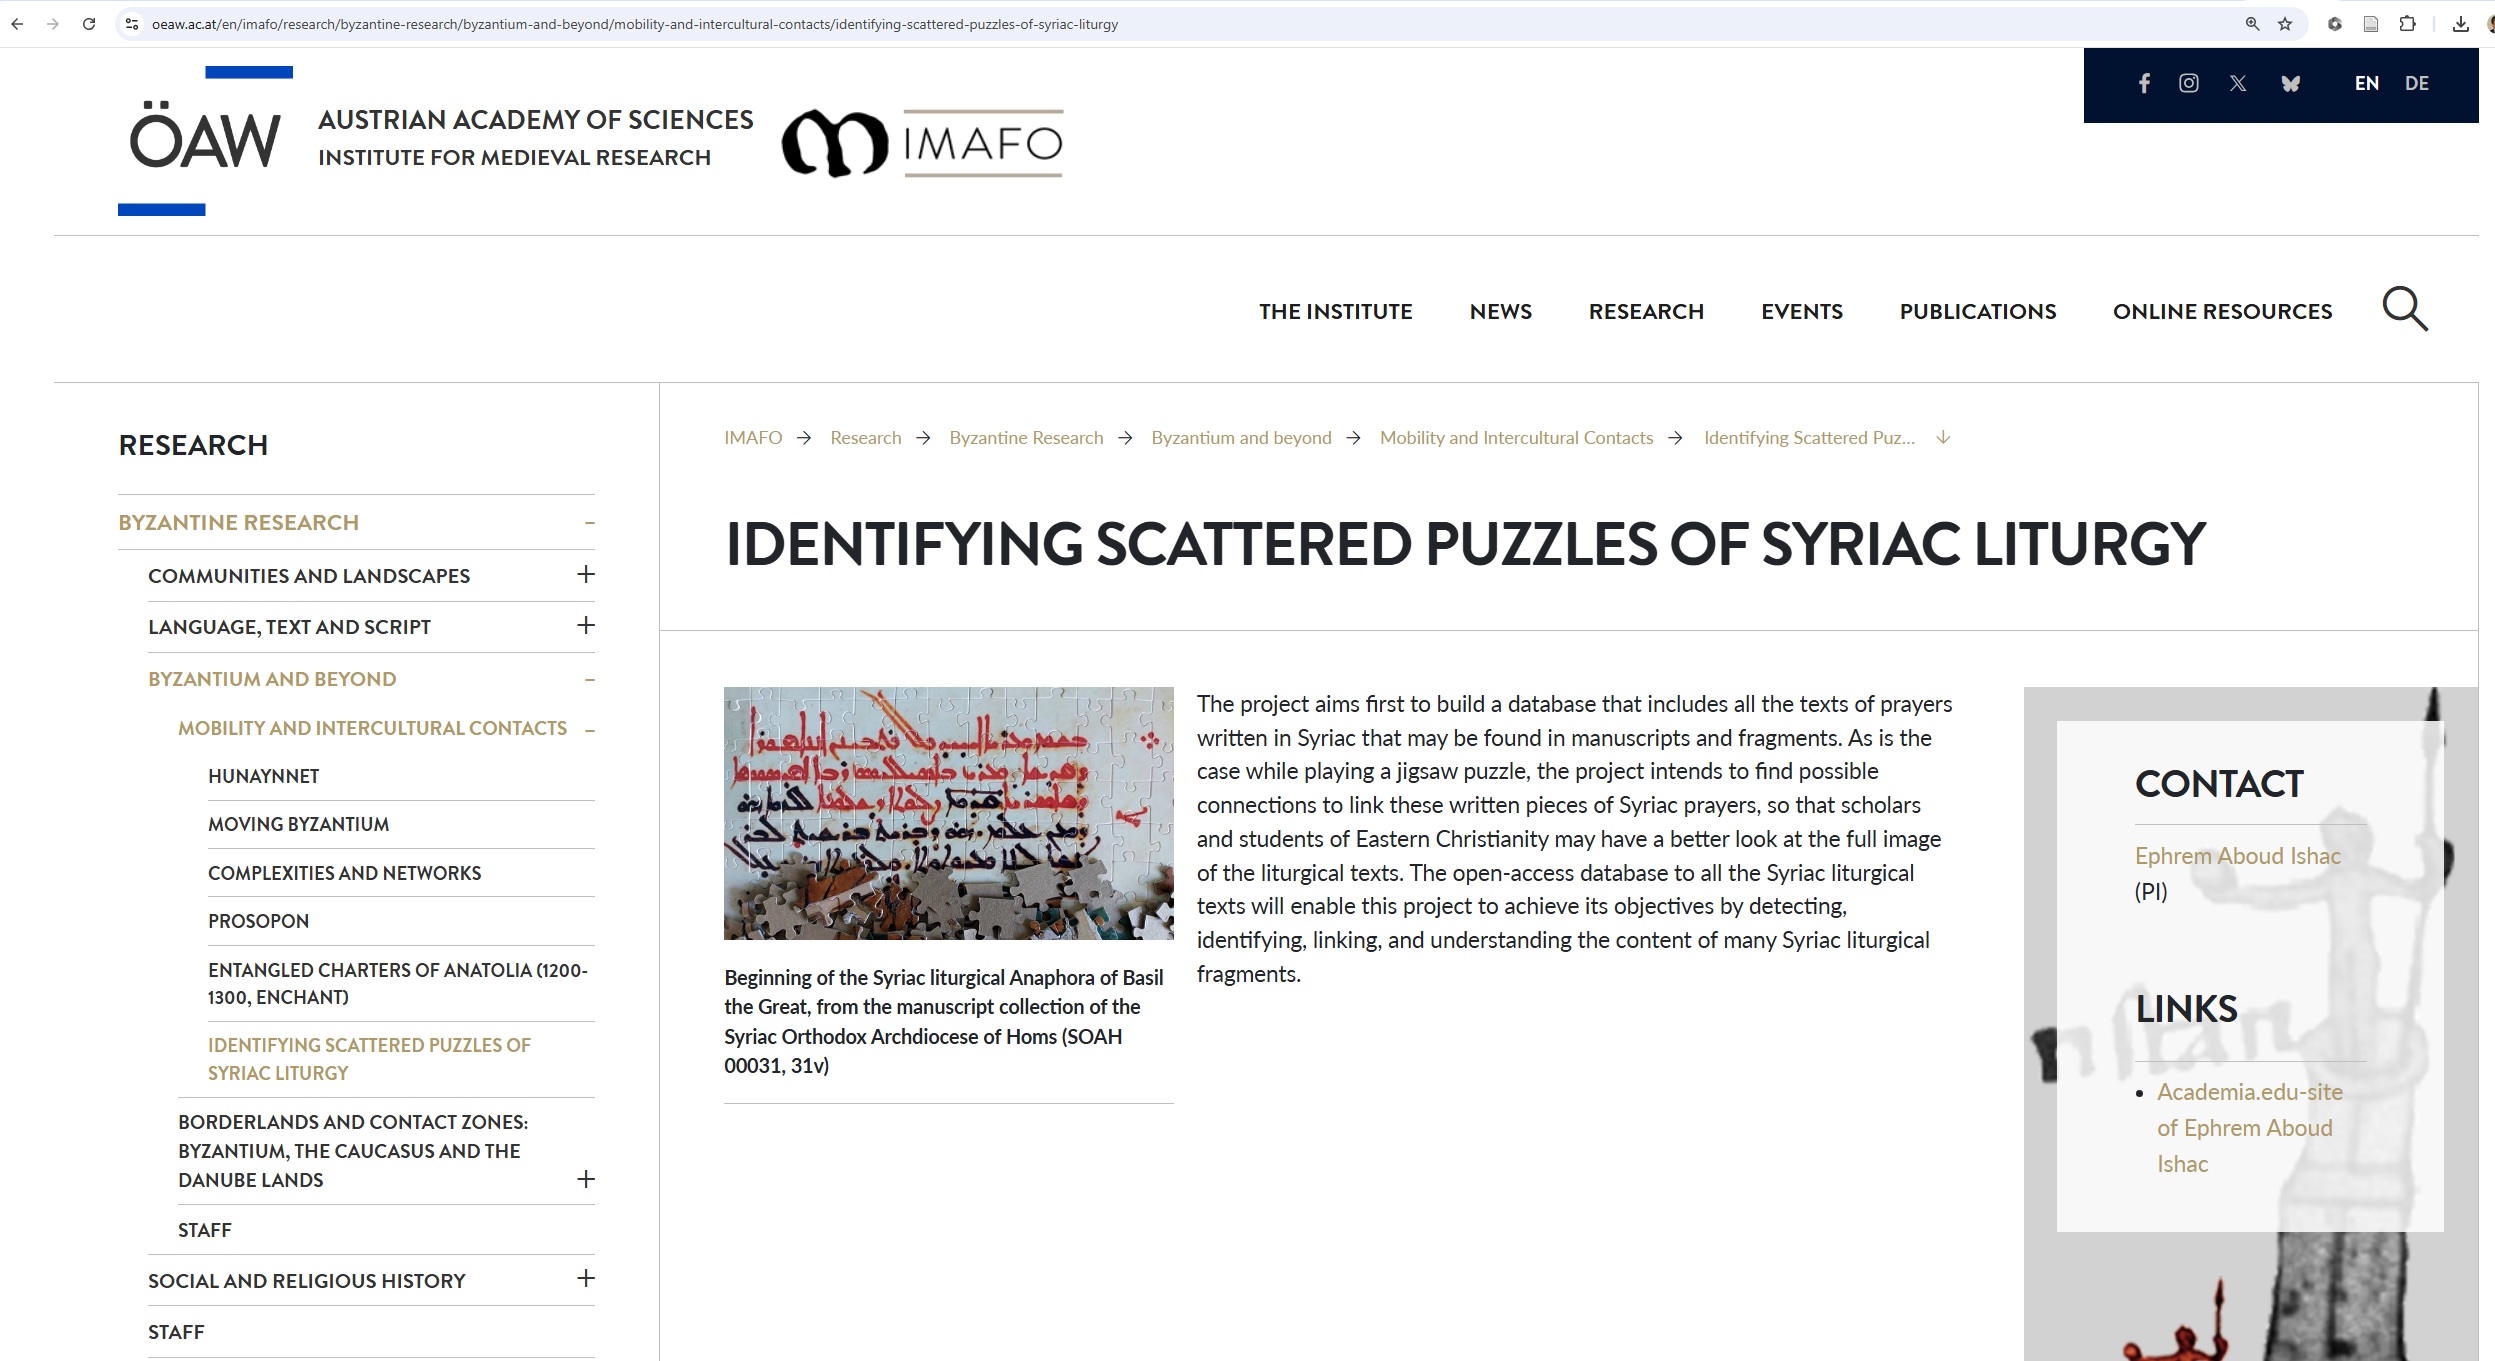Go to Moving Byzantium sidebar page
The height and width of the screenshot is (1361, 2495).
(x=298, y=825)
